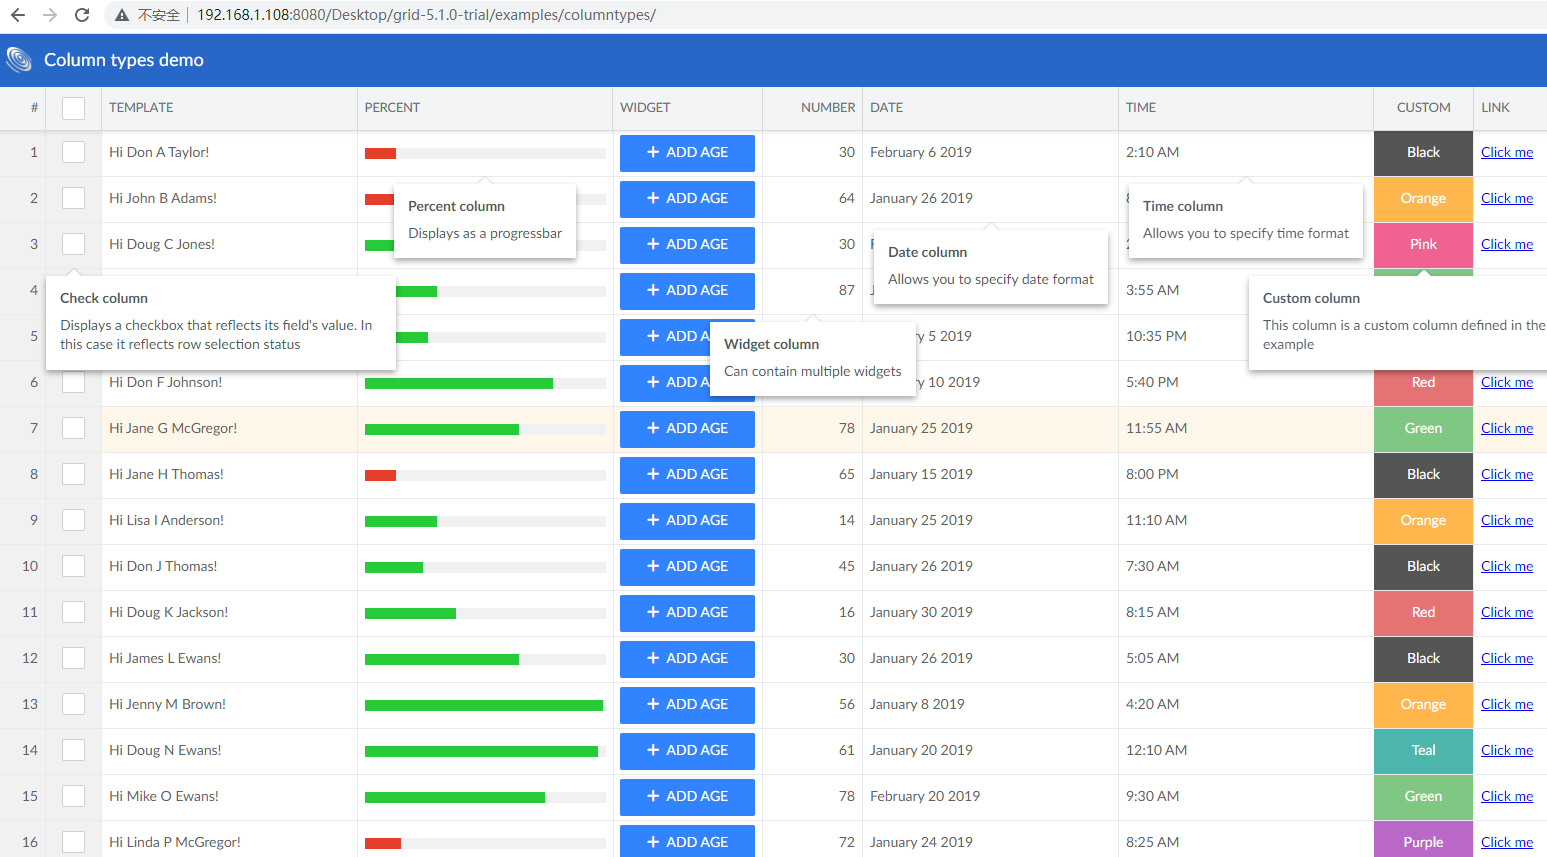Open the 'Click me' link on row 1
1547x857 pixels.
[x=1507, y=152]
